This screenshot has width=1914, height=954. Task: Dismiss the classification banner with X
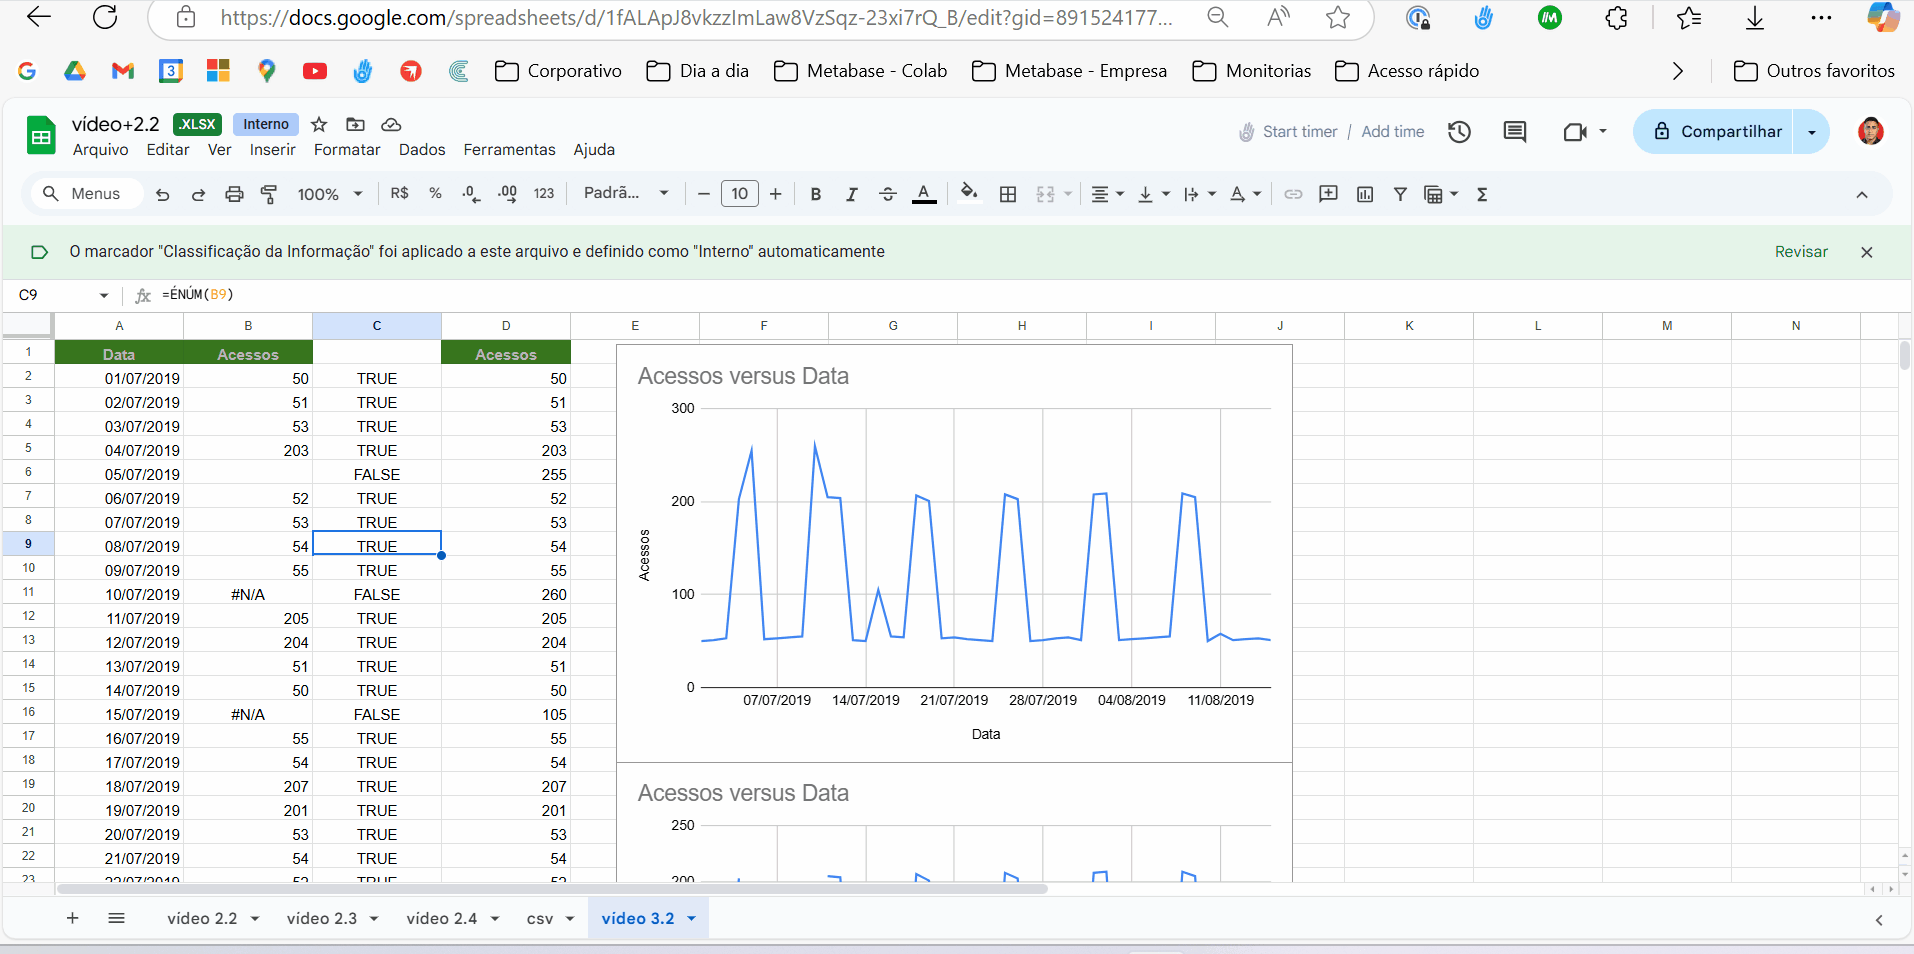(x=1866, y=252)
